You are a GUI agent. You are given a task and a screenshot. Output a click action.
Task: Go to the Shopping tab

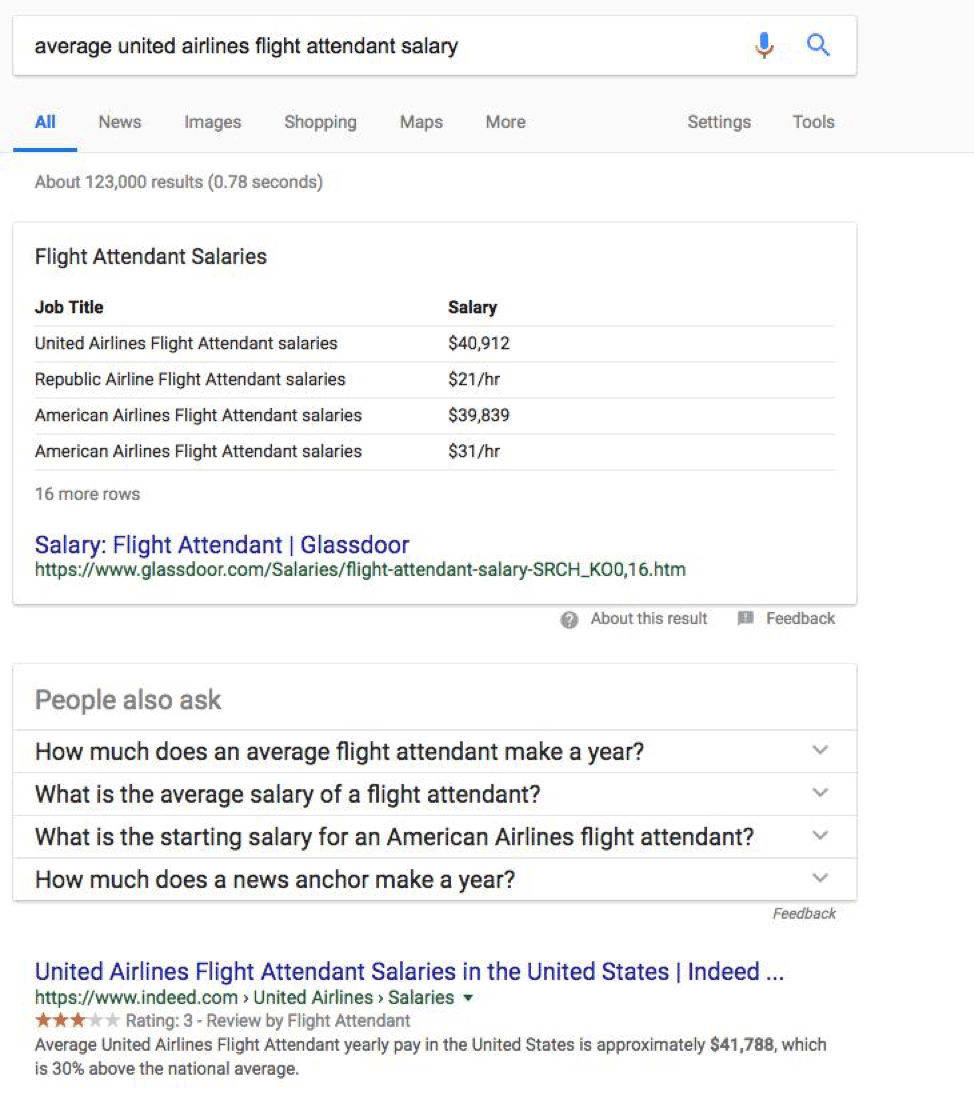pyautogui.click(x=320, y=122)
